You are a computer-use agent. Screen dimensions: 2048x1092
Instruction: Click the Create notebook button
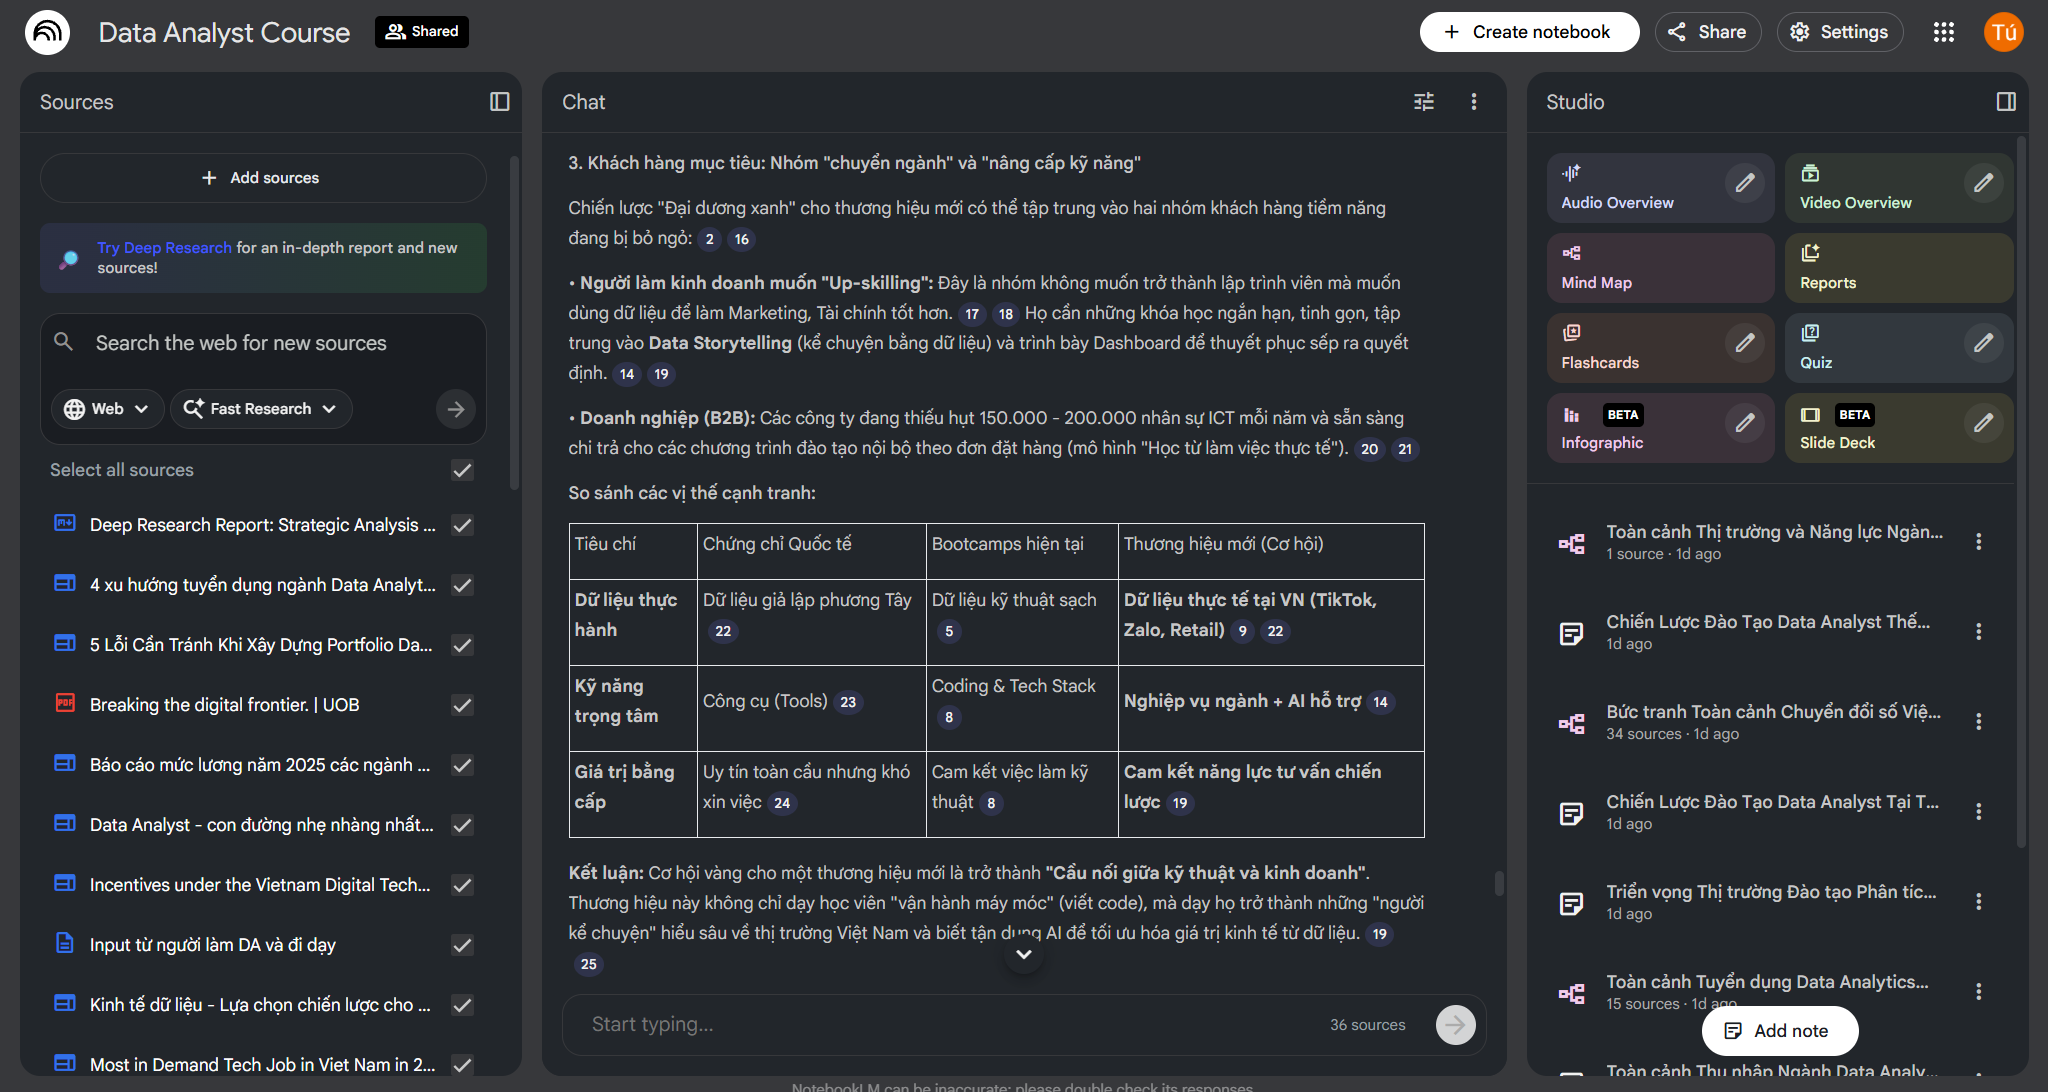click(x=1528, y=32)
